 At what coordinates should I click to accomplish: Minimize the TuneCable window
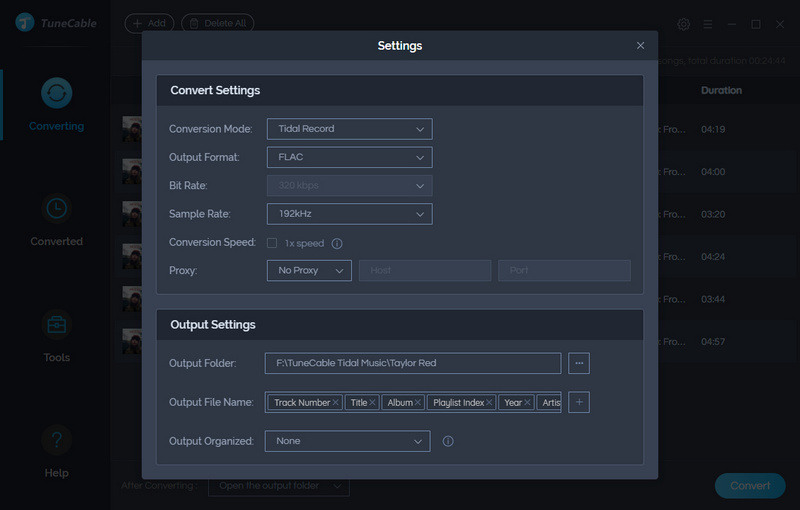pyautogui.click(x=732, y=24)
